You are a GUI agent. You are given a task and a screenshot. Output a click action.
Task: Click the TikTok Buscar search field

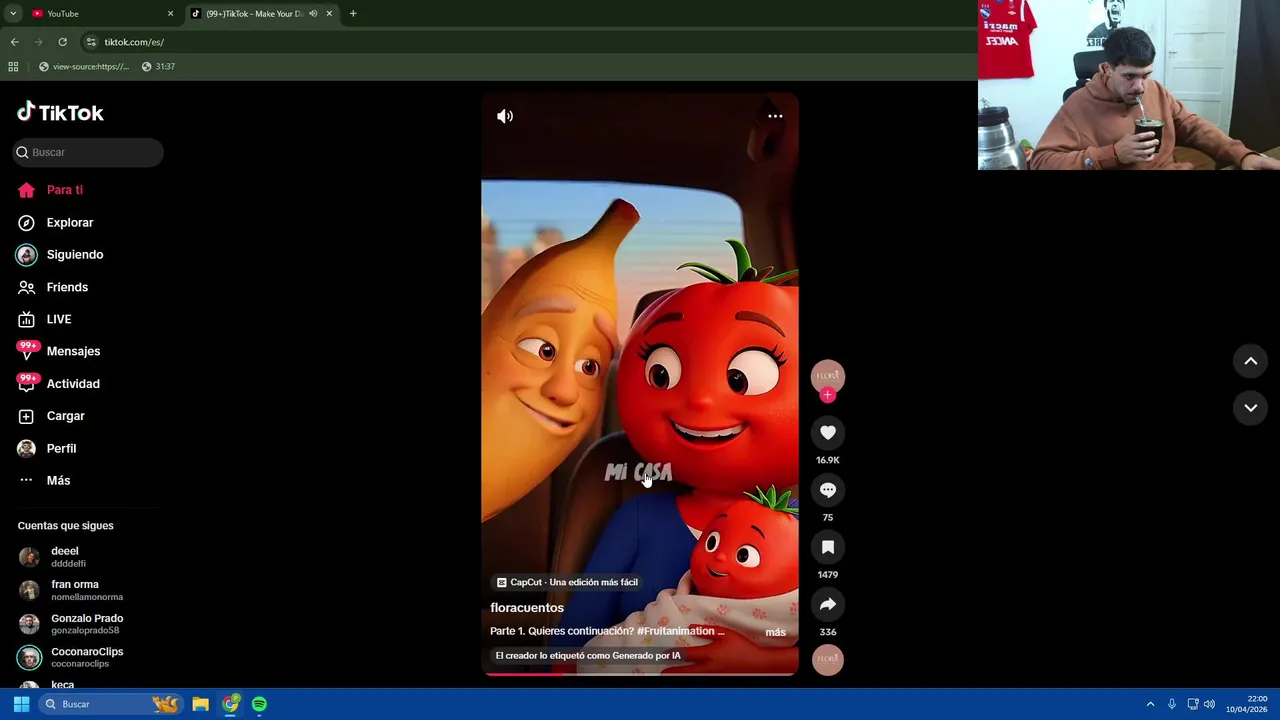88,152
